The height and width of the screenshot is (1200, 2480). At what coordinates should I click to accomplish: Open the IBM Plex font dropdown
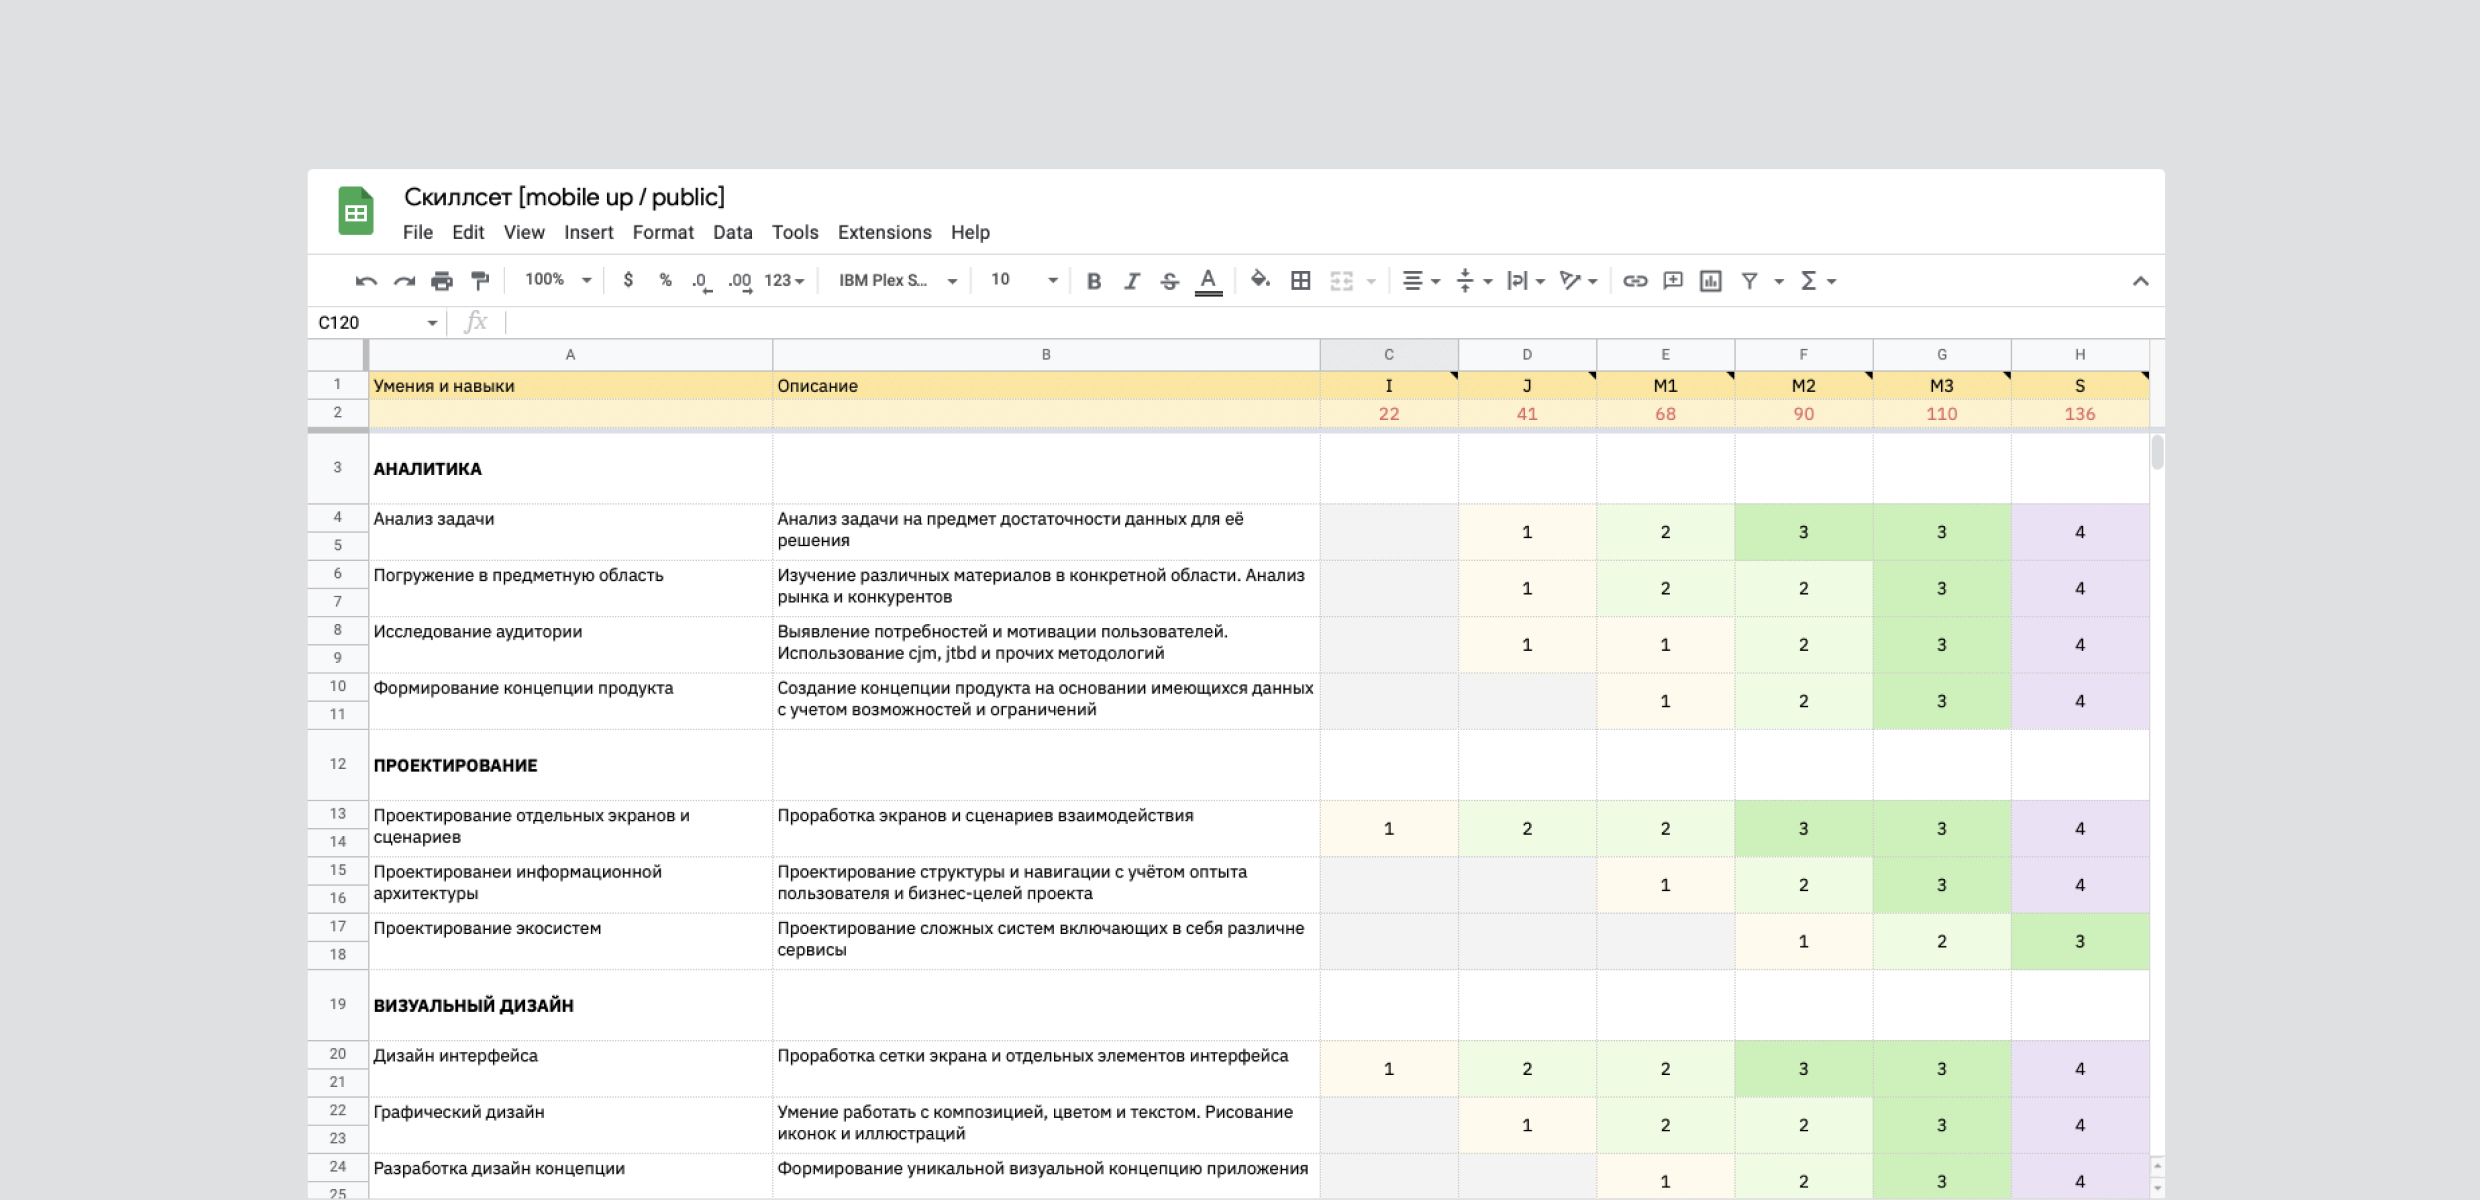(x=898, y=281)
